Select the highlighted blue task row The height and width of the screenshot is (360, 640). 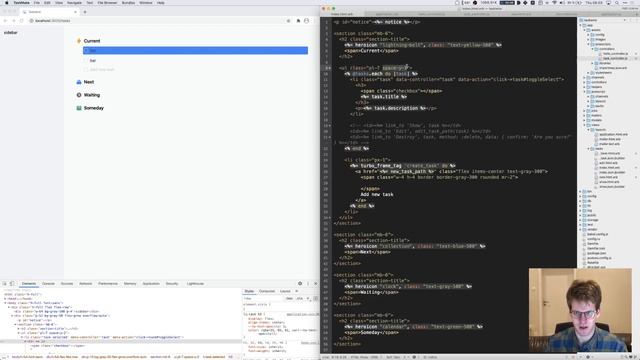(x=195, y=50)
